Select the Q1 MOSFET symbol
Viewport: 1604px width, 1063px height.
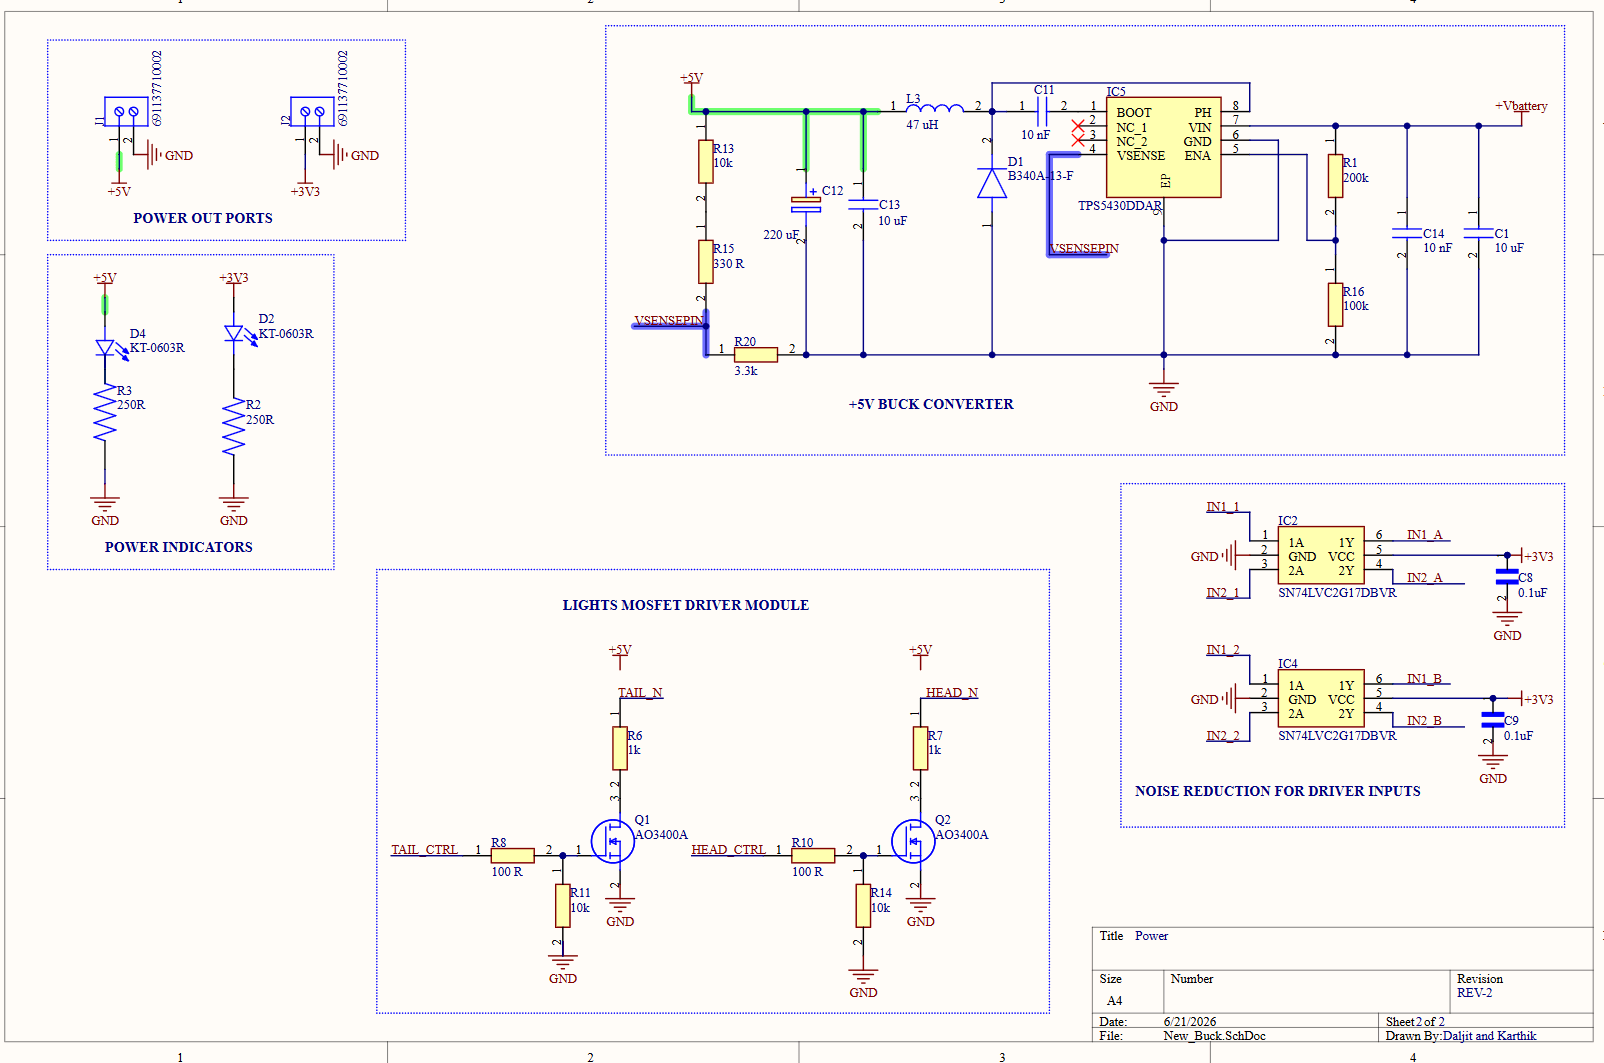(x=612, y=841)
